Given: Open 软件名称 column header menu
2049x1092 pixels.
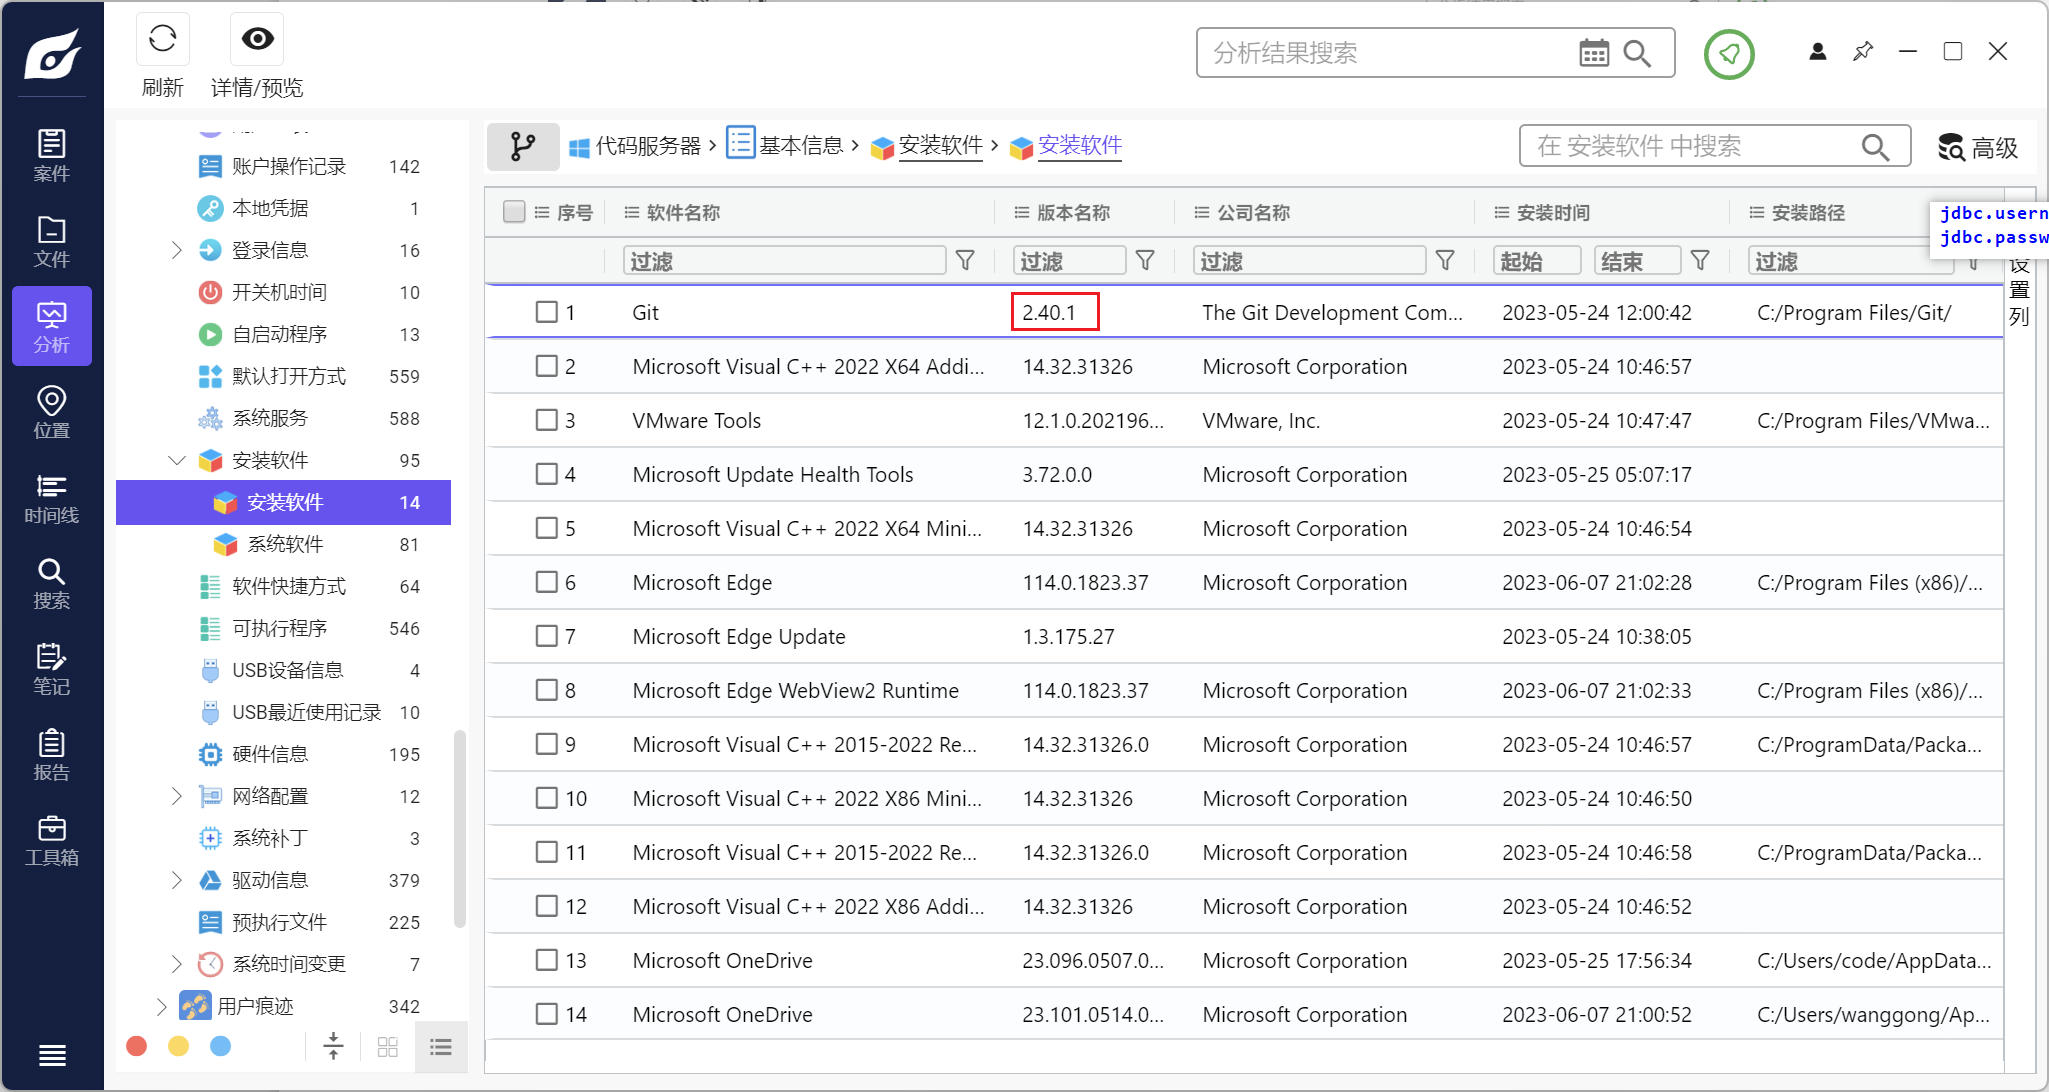Looking at the screenshot, I should 631,212.
